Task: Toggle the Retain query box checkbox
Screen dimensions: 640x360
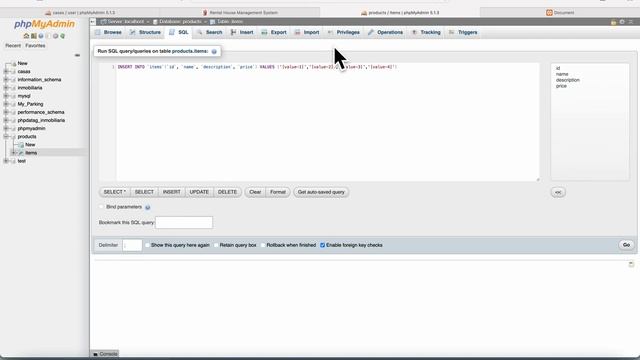Action: [x=216, y=245]
